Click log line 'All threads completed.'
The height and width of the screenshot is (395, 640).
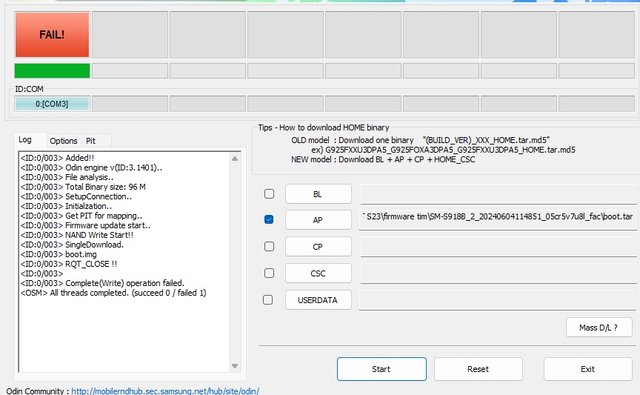(x=113, y=293)
